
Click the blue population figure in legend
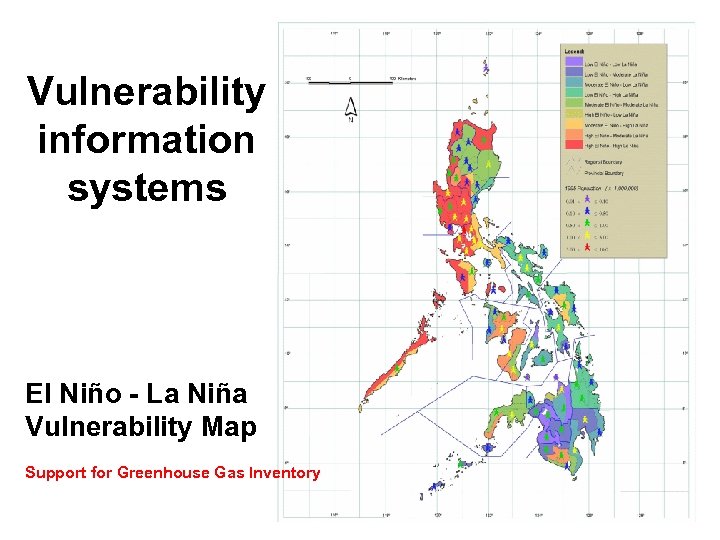point(587,211)
